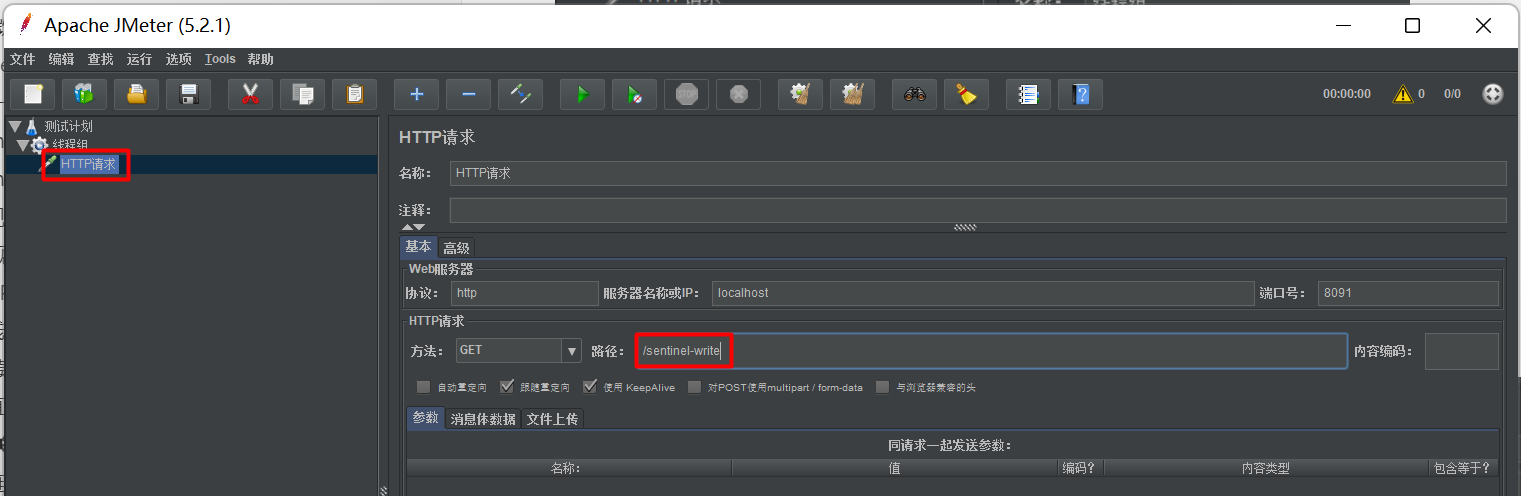Click the Copy toolbar icon

tap(302, 94)
